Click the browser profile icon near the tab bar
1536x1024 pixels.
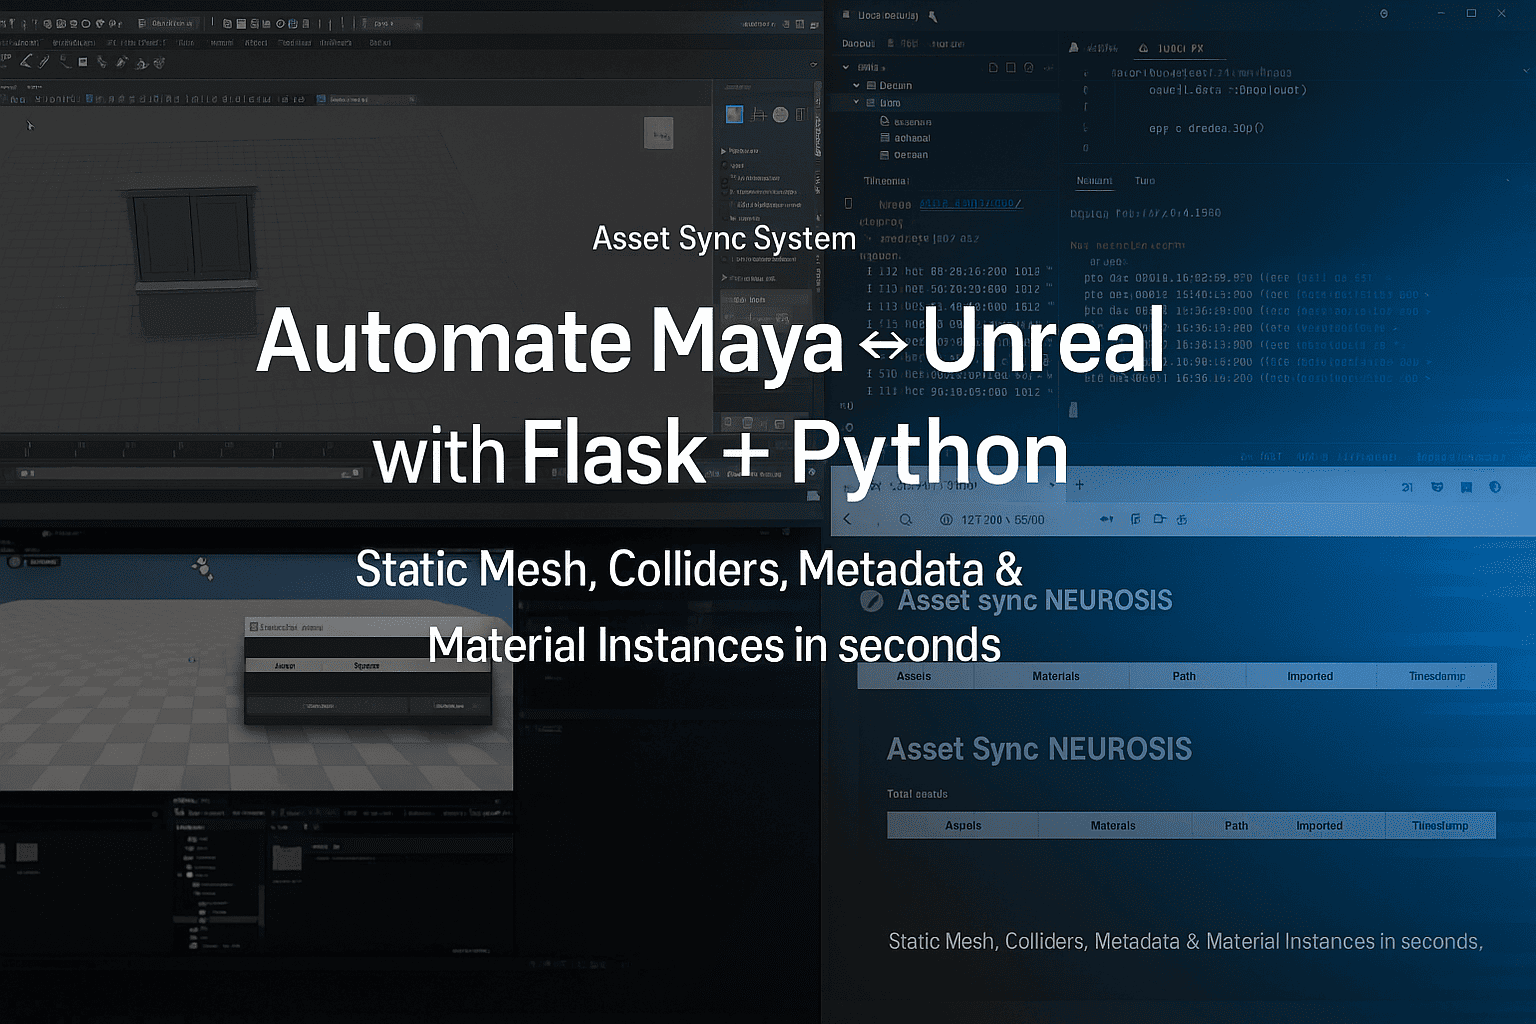click(1493, 487)
